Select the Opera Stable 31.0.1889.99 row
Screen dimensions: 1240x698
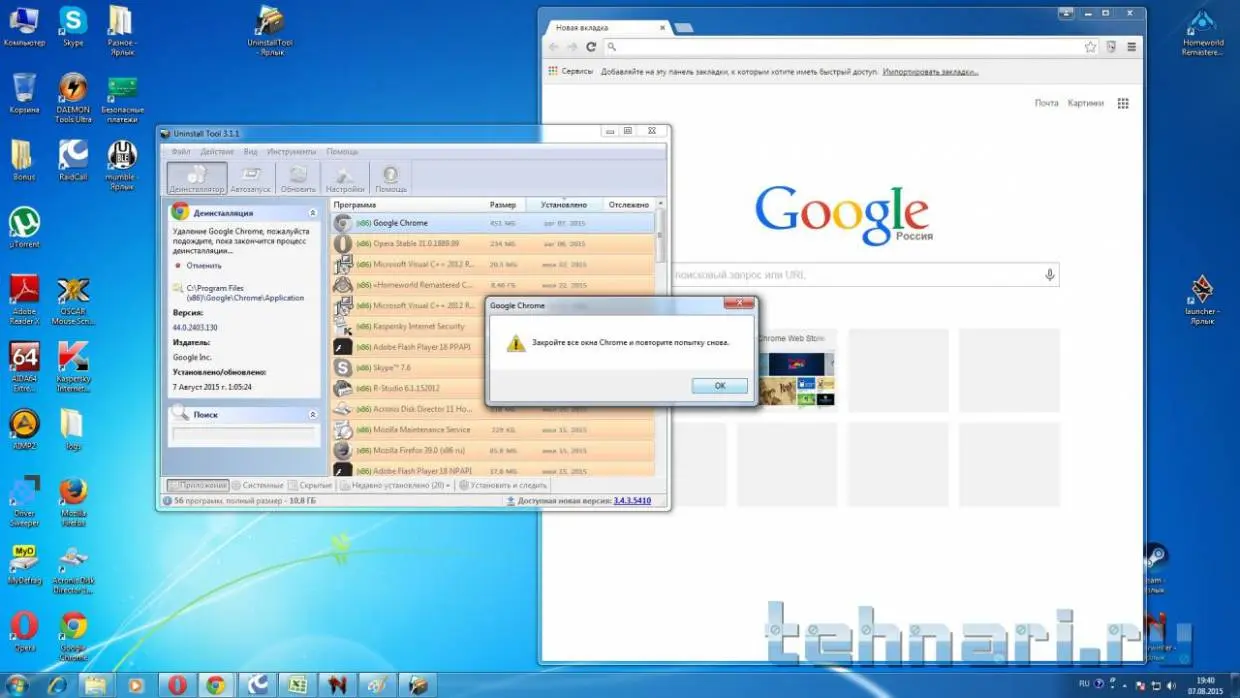(493, 243)
